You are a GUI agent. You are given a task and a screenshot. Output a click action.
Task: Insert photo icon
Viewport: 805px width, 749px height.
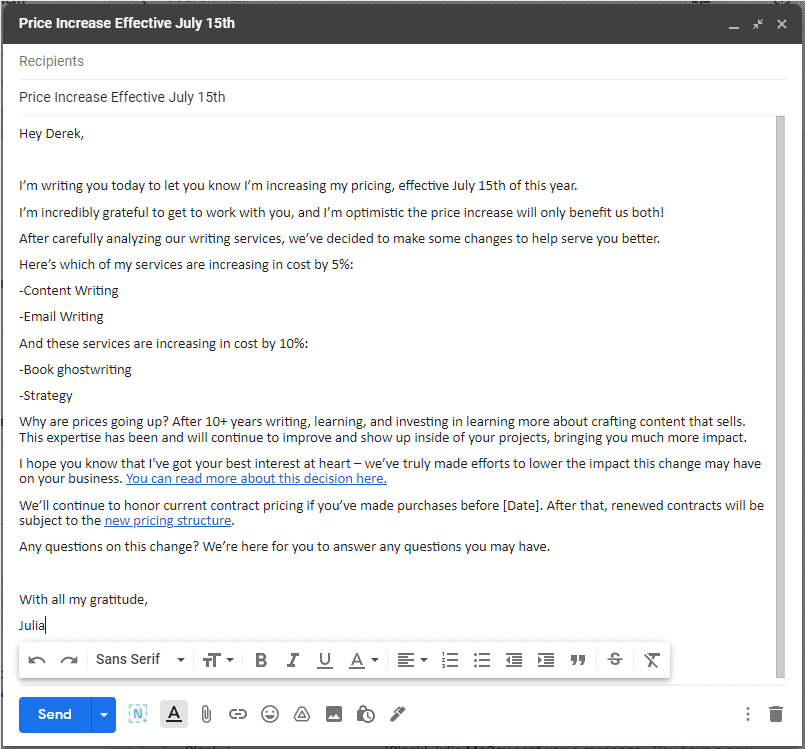point(334,714)
